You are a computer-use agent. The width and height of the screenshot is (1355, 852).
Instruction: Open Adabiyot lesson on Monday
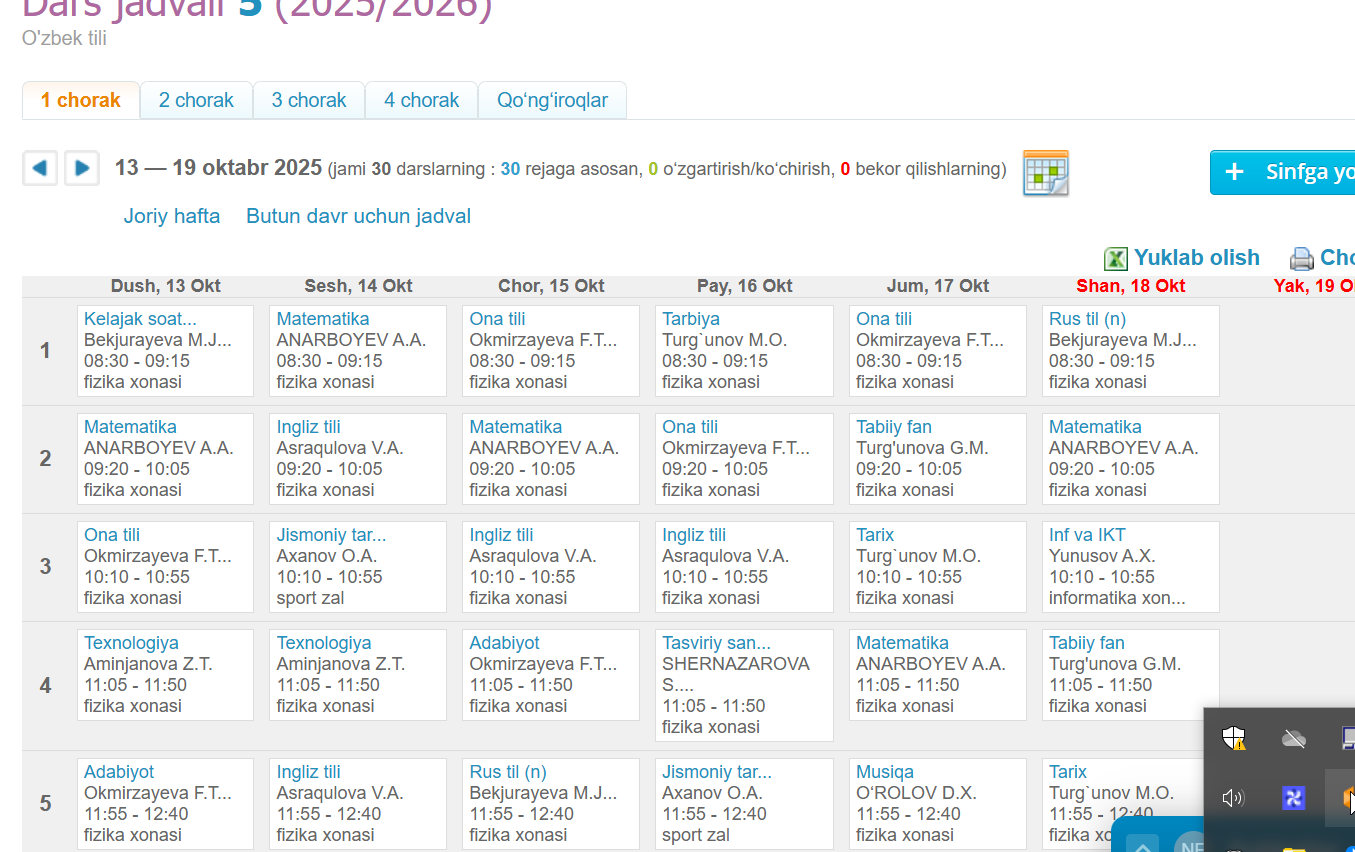click(x=119, y=772)
